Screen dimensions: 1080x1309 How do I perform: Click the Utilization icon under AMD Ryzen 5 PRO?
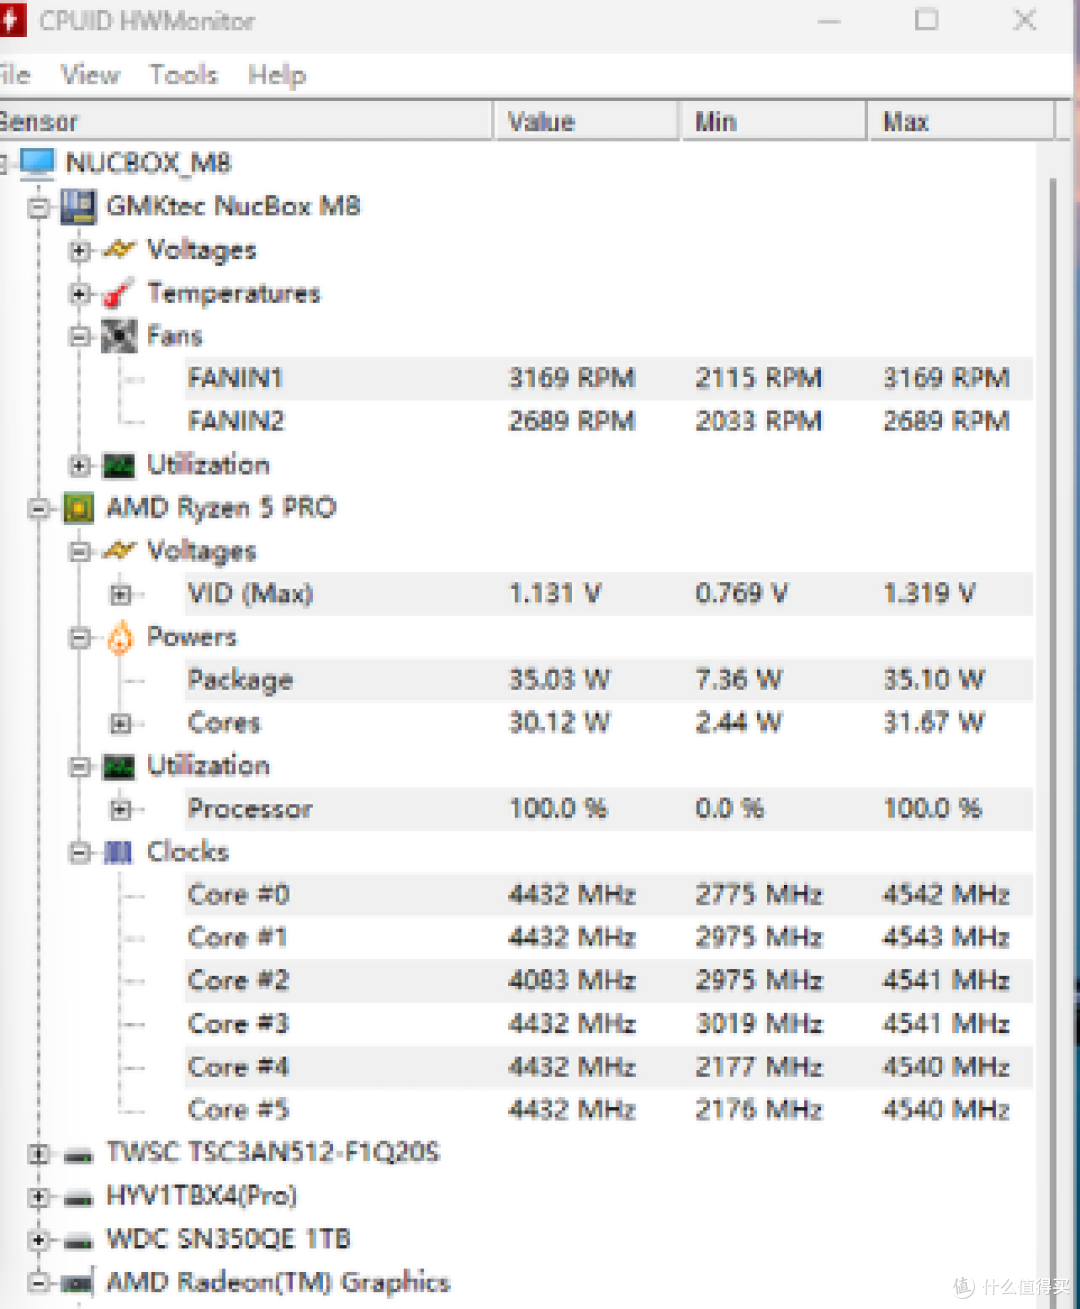119,766
